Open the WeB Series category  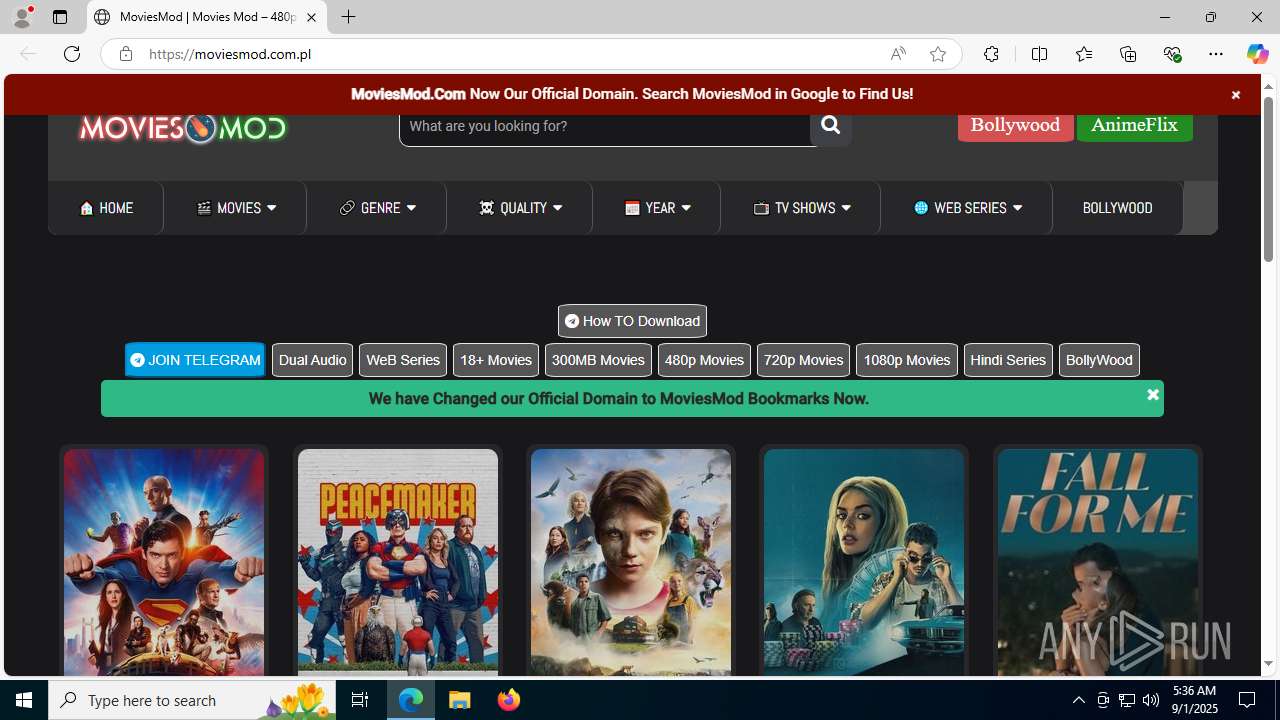[x=403, y=360]
